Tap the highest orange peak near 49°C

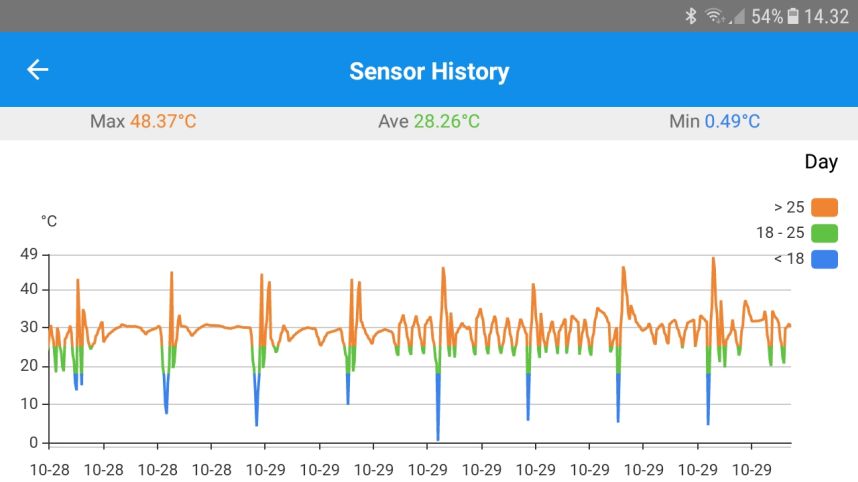click(713, 259)
